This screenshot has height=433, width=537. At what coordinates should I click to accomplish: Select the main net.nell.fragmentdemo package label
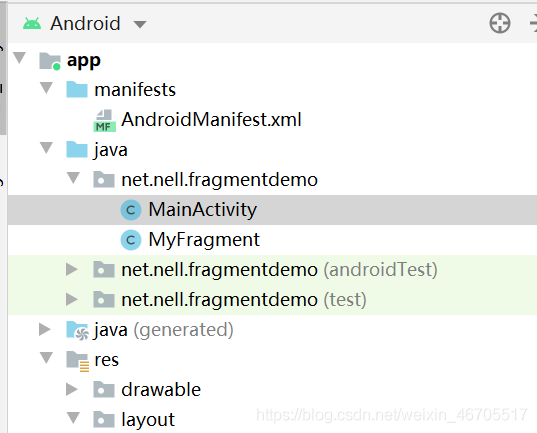(x=220, y=180)
